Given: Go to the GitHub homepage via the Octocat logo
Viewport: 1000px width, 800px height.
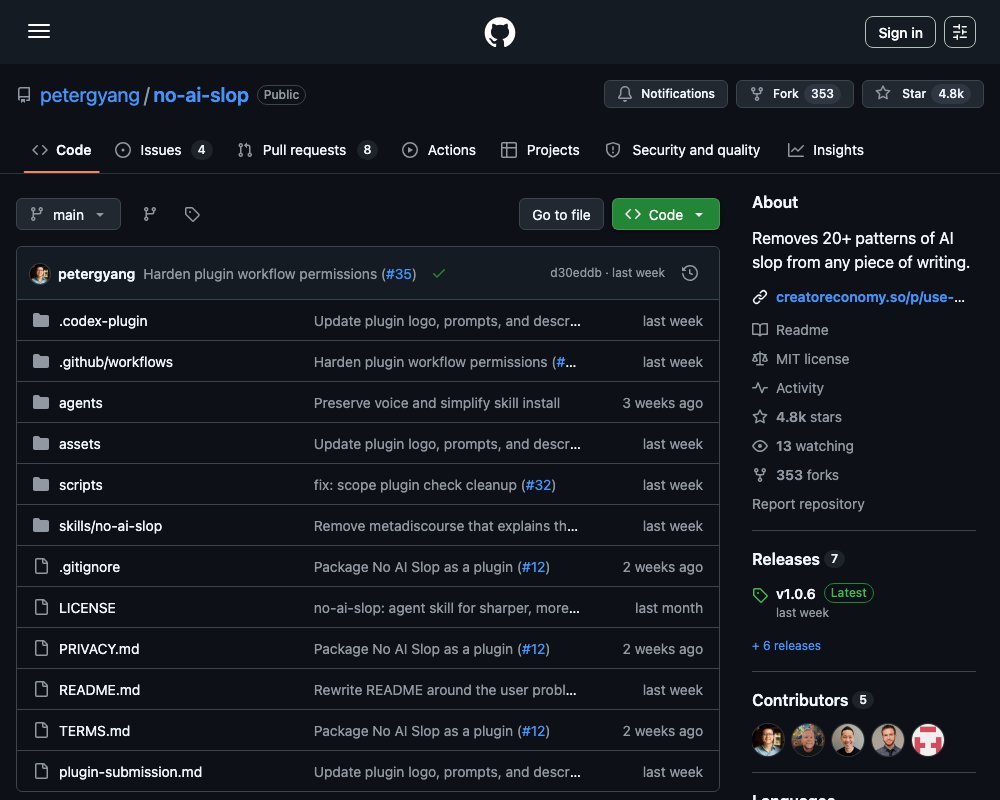Looking at the screenshot, I should point(499,32).
